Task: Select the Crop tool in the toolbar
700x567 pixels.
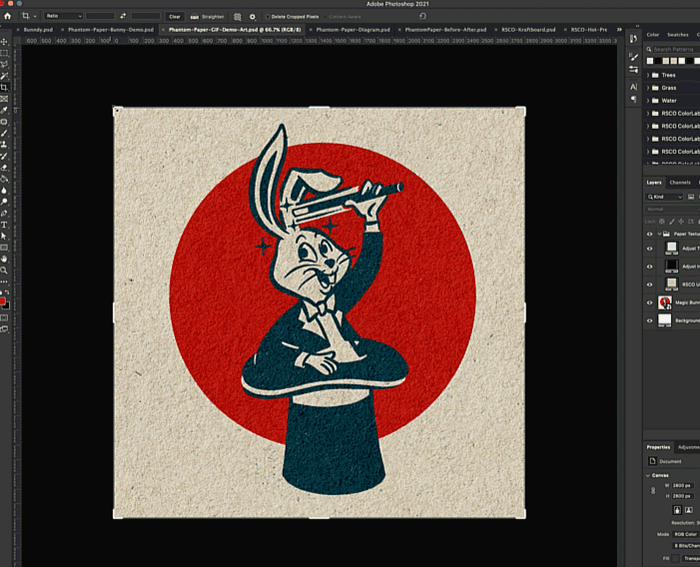Action: [x=5, y=87]
